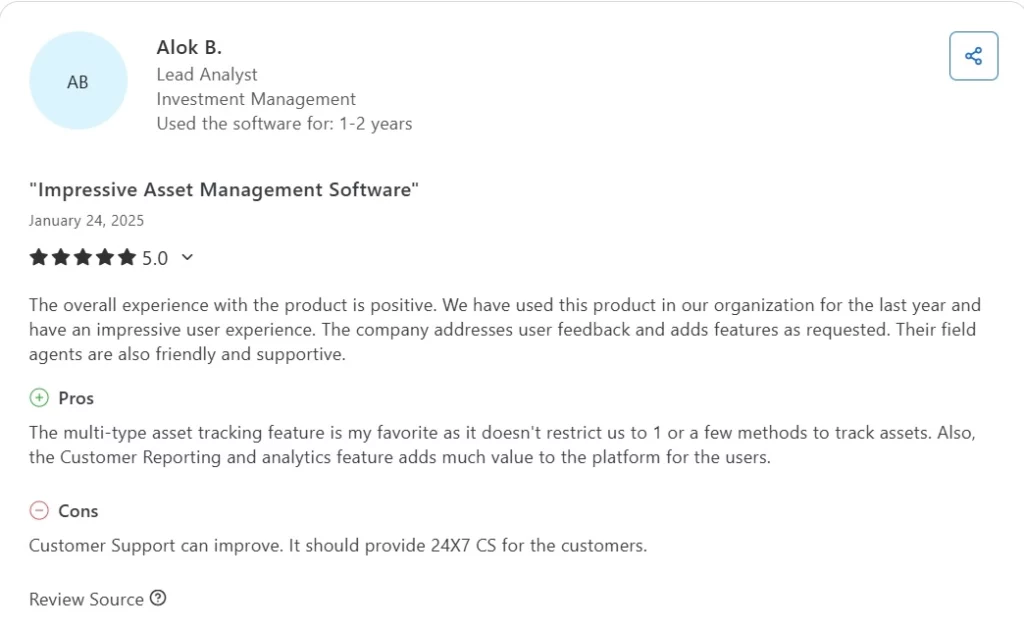
Task: Click the share icon button
Action: [x=973, y=56]
